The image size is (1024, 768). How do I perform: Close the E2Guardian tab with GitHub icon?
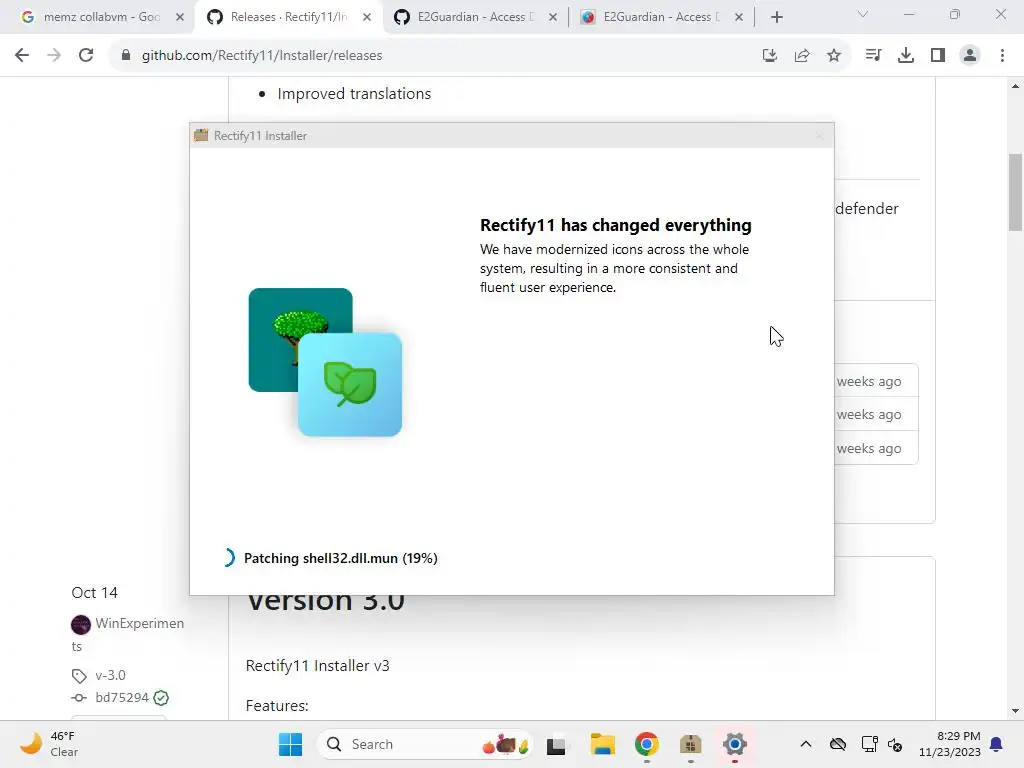point(552,18)
